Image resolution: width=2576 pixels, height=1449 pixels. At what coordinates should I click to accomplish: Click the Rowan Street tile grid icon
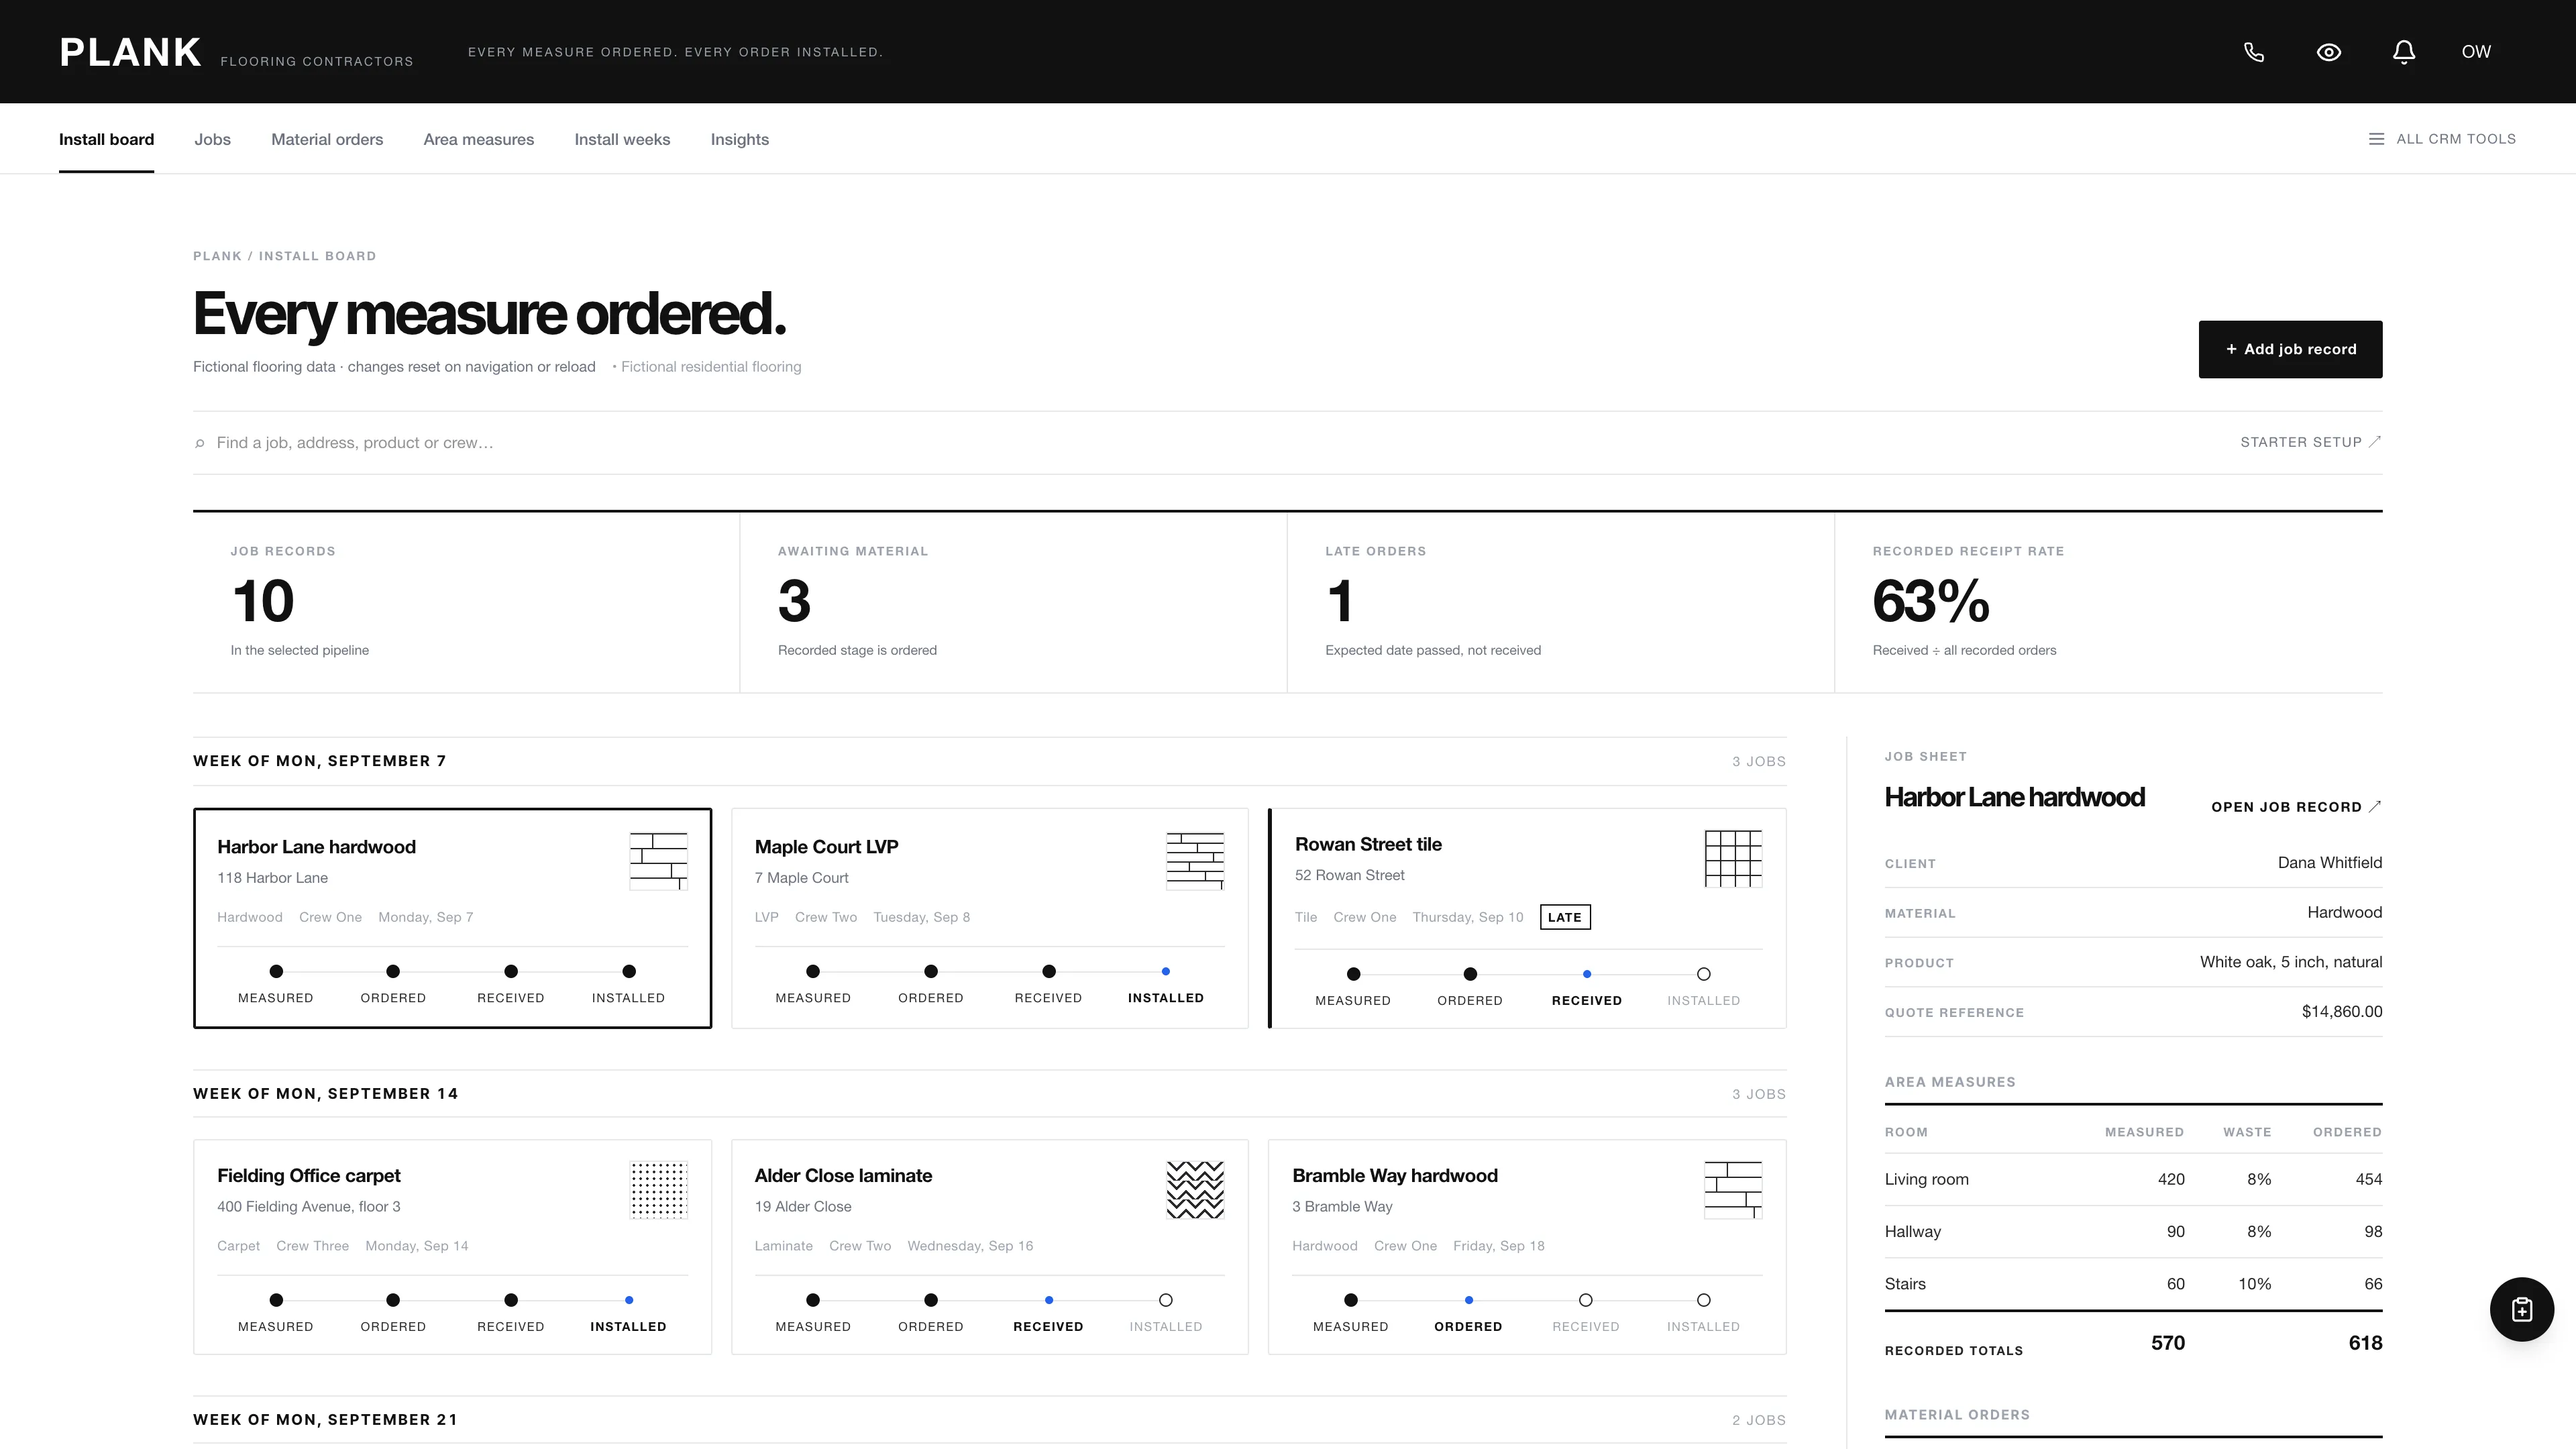pos(1733,858)
